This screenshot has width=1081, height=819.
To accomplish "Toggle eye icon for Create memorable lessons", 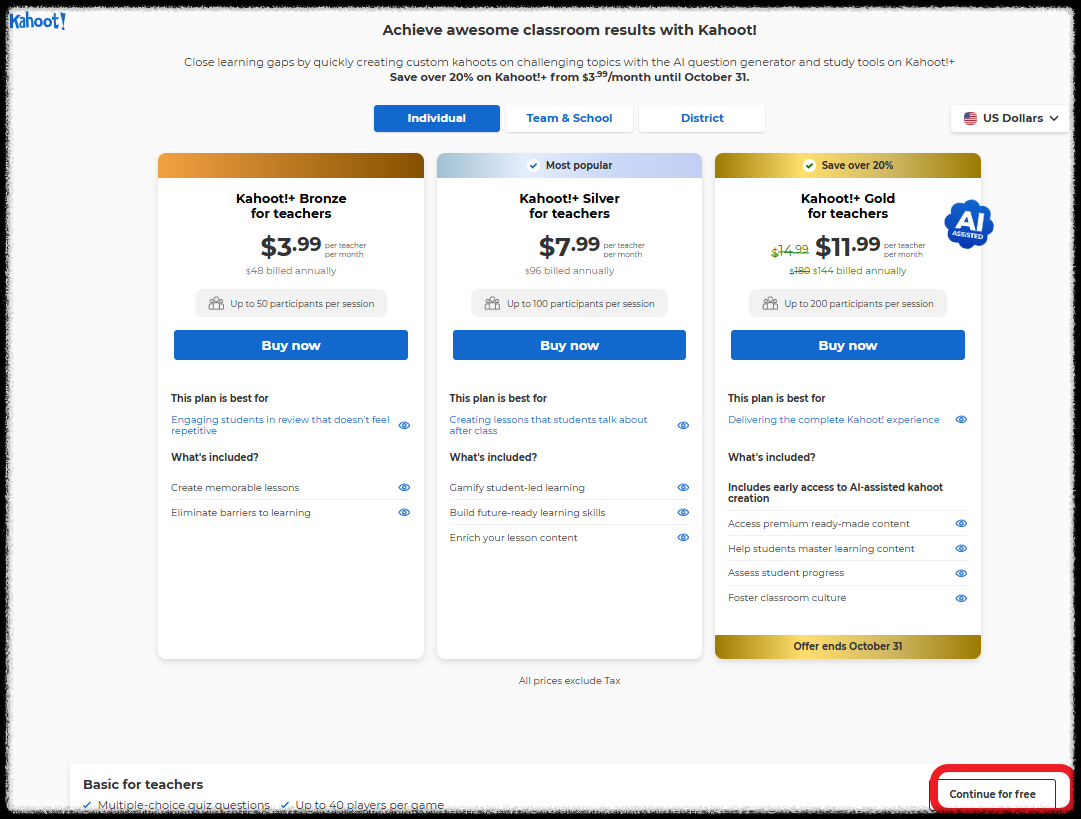I will 405,487.
